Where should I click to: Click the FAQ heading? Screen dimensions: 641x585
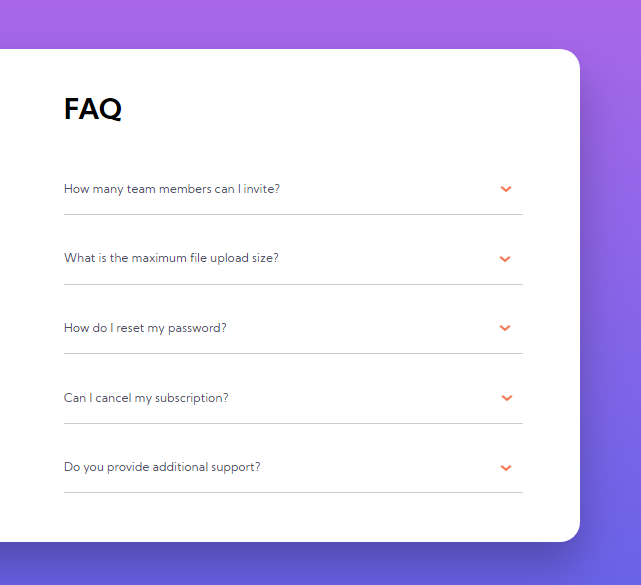pyautogui.click(x=93, y=109)
